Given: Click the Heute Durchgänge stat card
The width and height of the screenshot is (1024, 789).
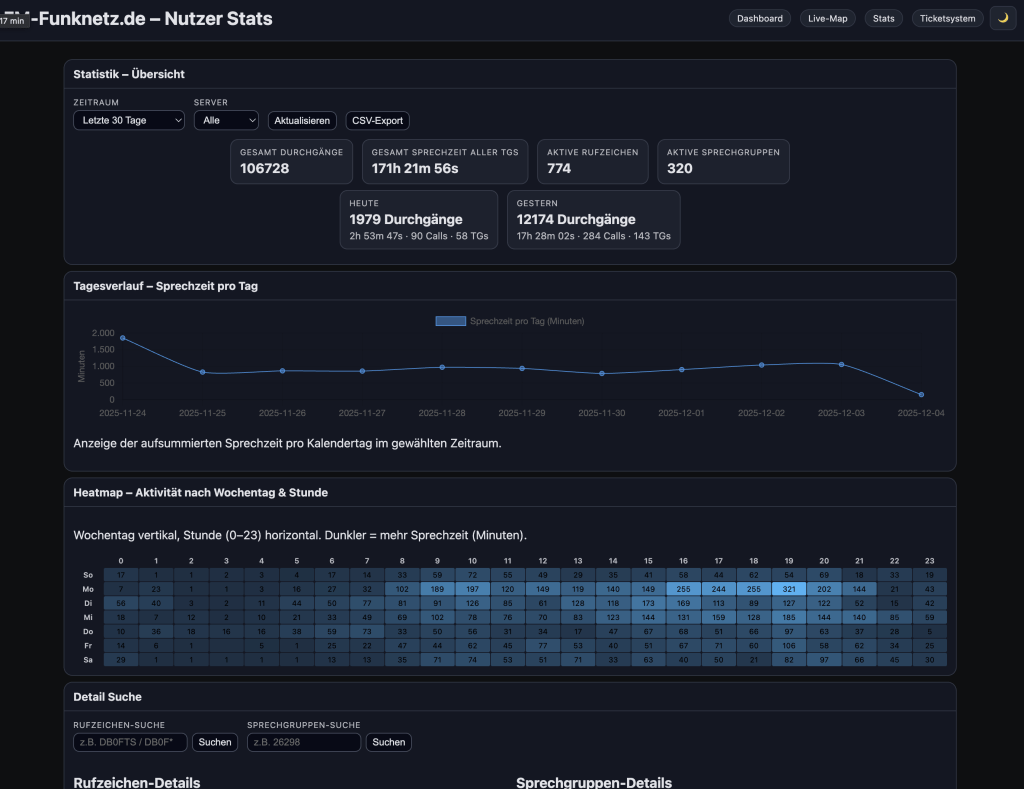Looking at the screenshot, I should 418,219.
